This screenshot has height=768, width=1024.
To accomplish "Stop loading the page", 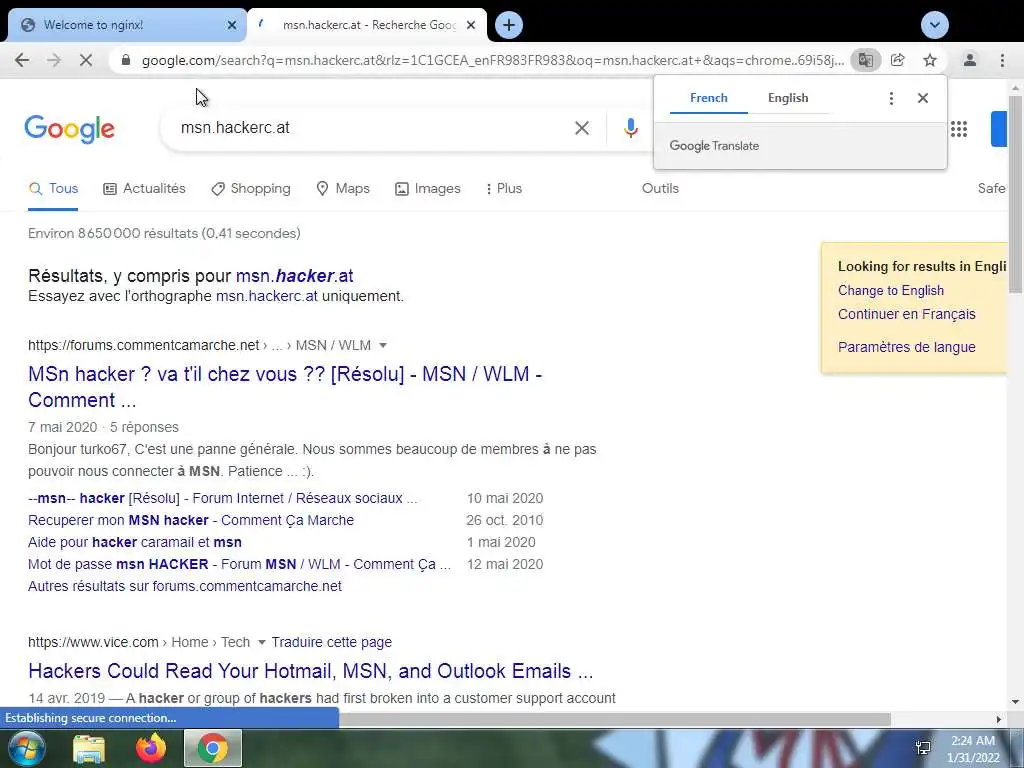I will click(86, 60).
